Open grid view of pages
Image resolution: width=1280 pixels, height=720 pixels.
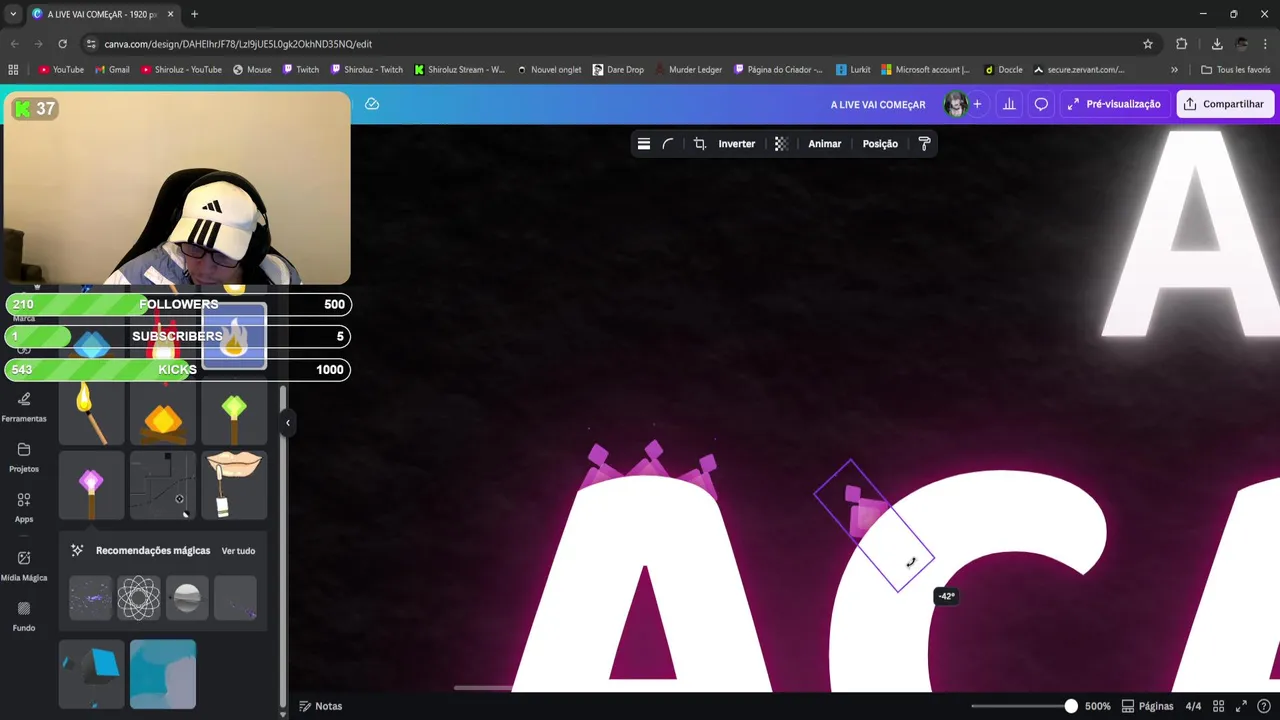pyautogui.click(x=1219, y=706)
